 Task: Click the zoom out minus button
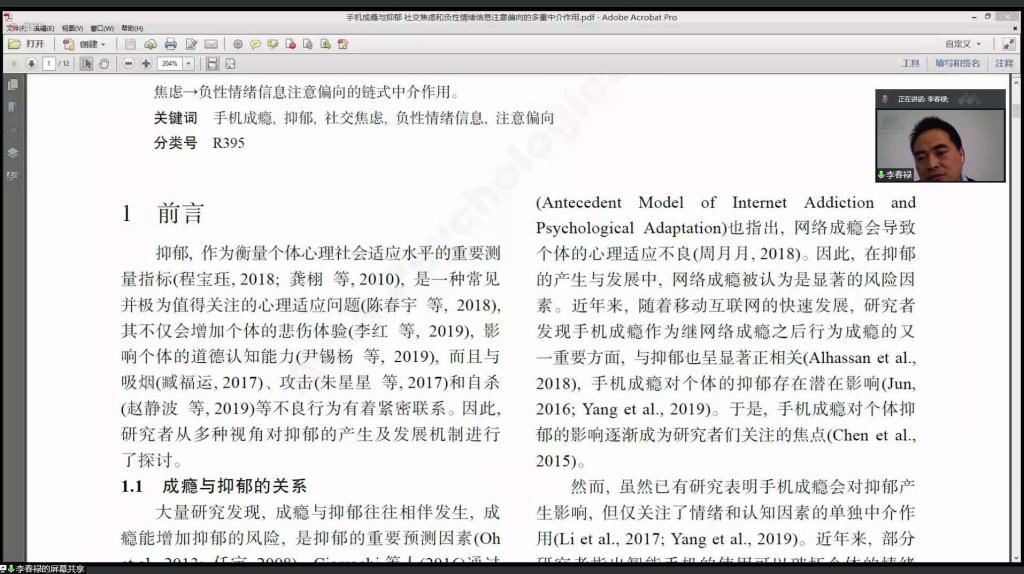point(129,63)
